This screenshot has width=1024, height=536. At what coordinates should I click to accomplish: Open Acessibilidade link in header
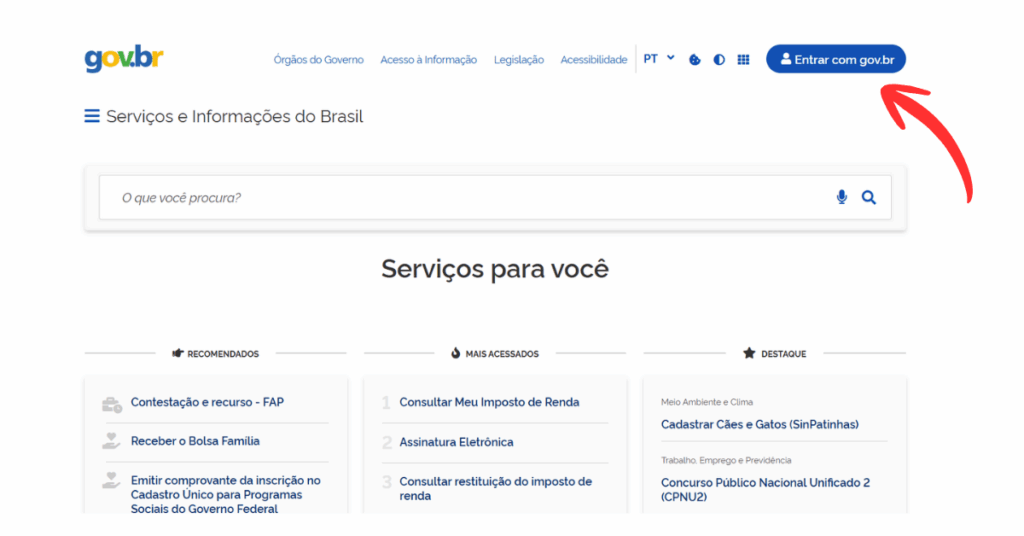[x=593, y=60]
